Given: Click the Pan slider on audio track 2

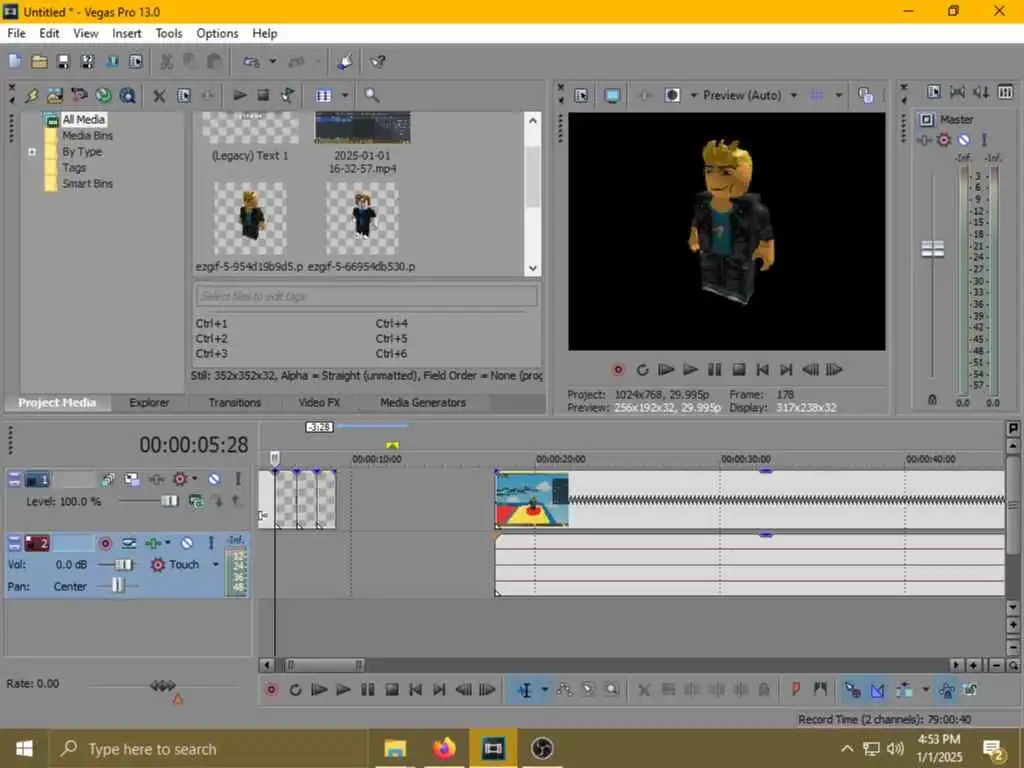Looking at the screenshot, I should (x=118, y=586).
